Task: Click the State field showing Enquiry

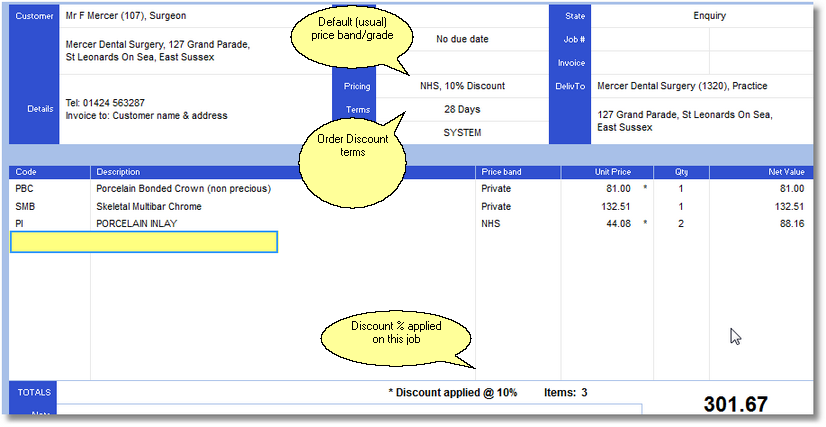Action: pyautogui.click(x=709, y=16)
